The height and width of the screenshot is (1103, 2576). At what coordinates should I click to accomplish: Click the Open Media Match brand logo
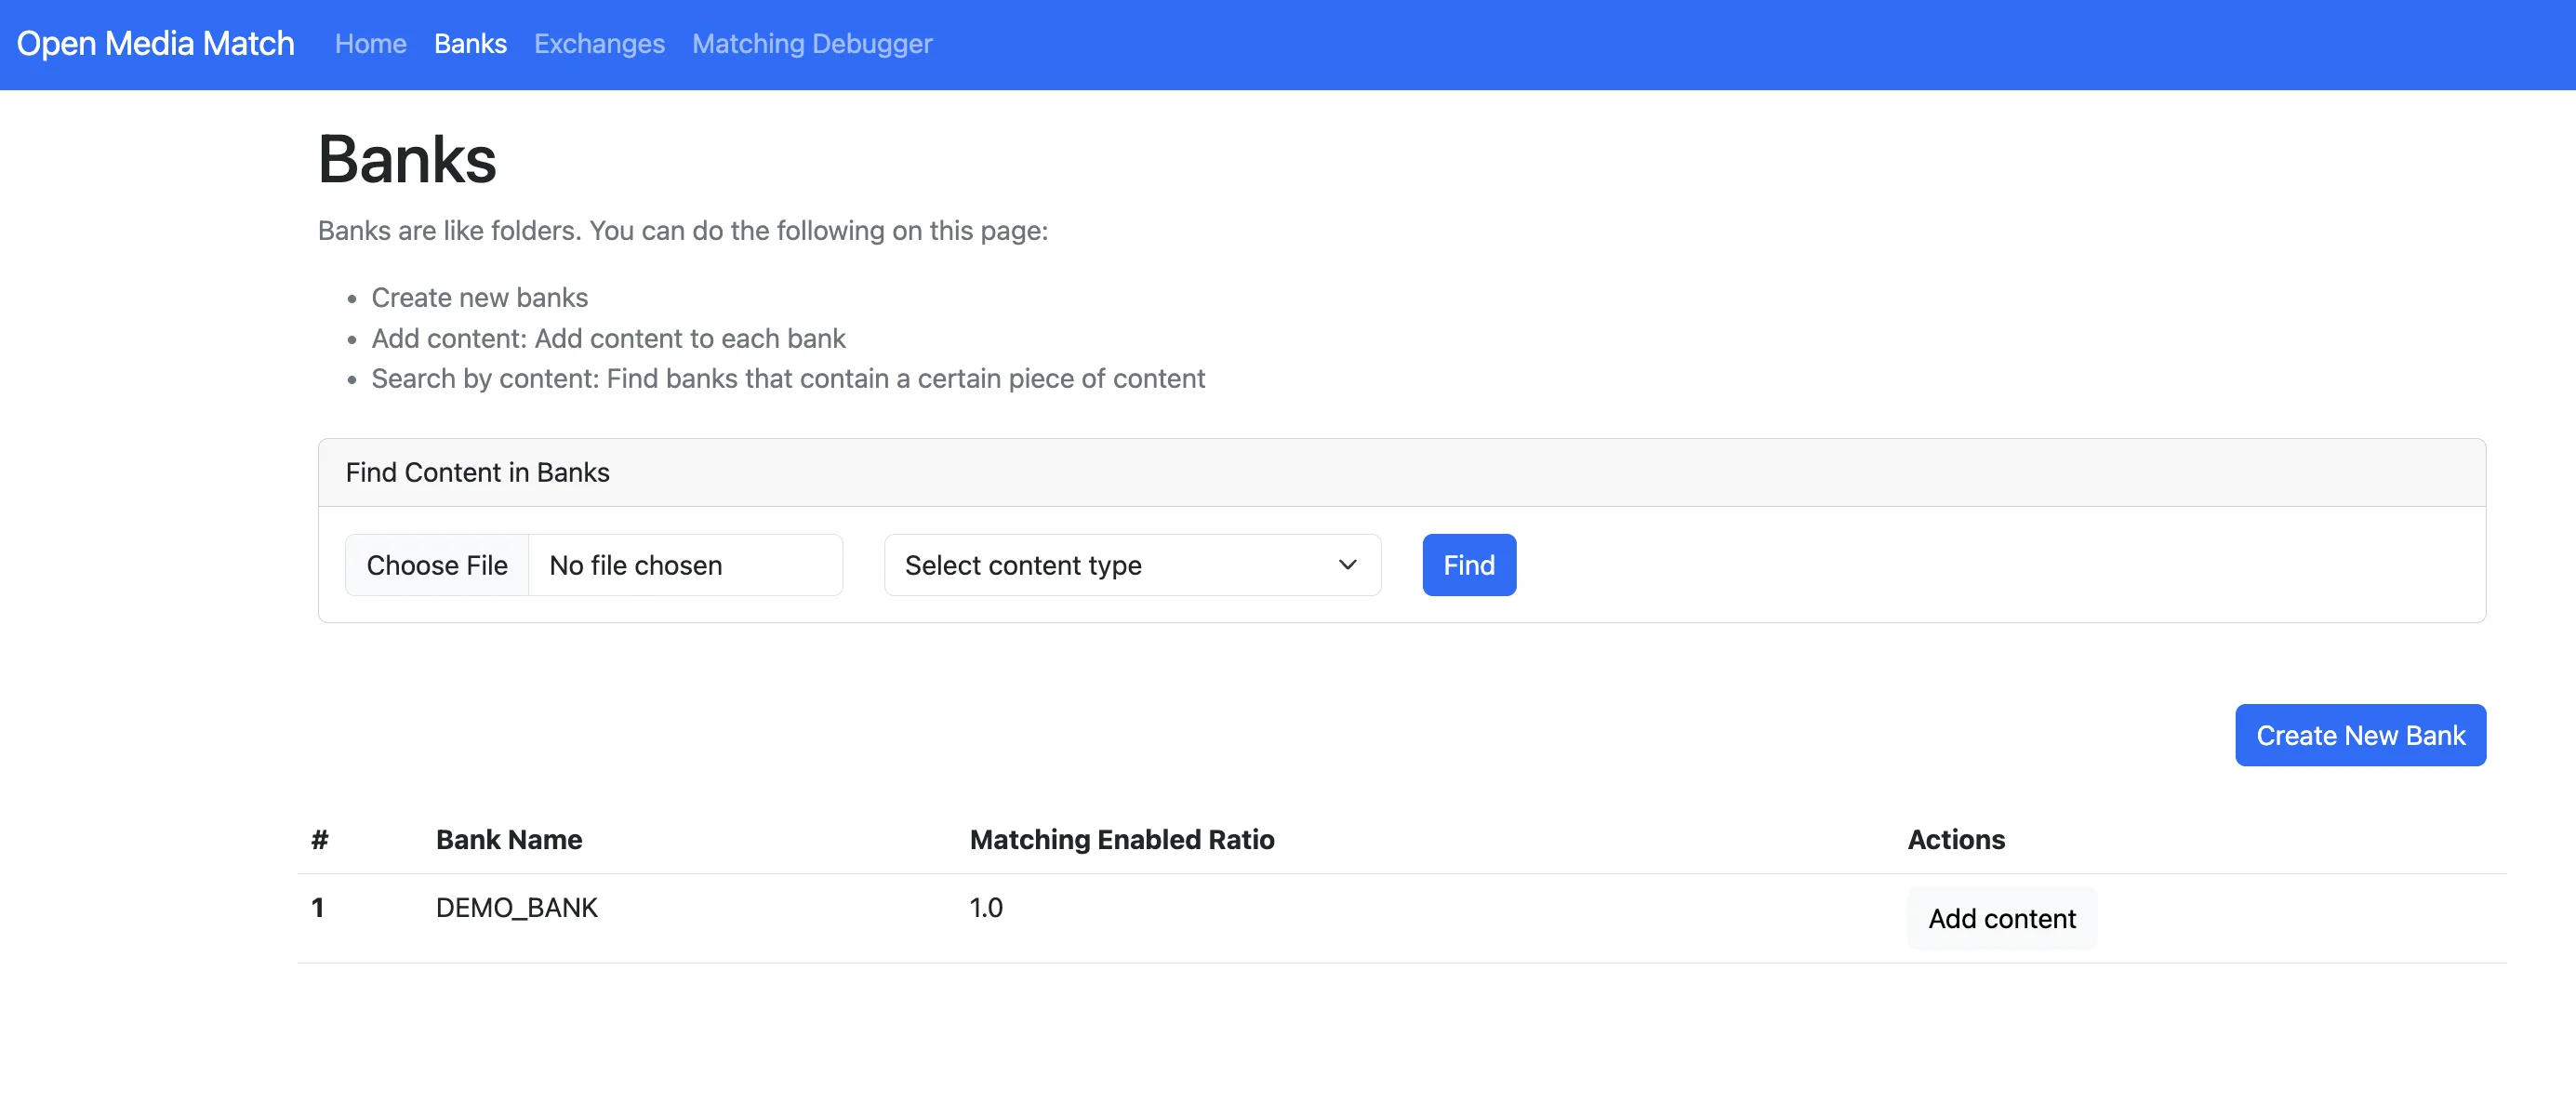pyautogui.click(x=156, y=44)
